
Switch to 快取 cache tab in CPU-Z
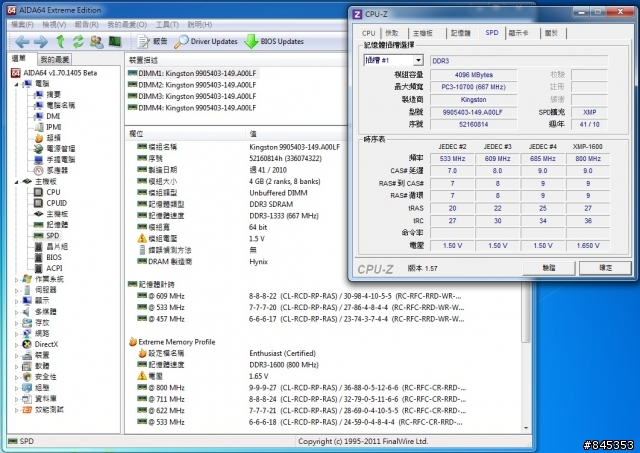(392, 33)
